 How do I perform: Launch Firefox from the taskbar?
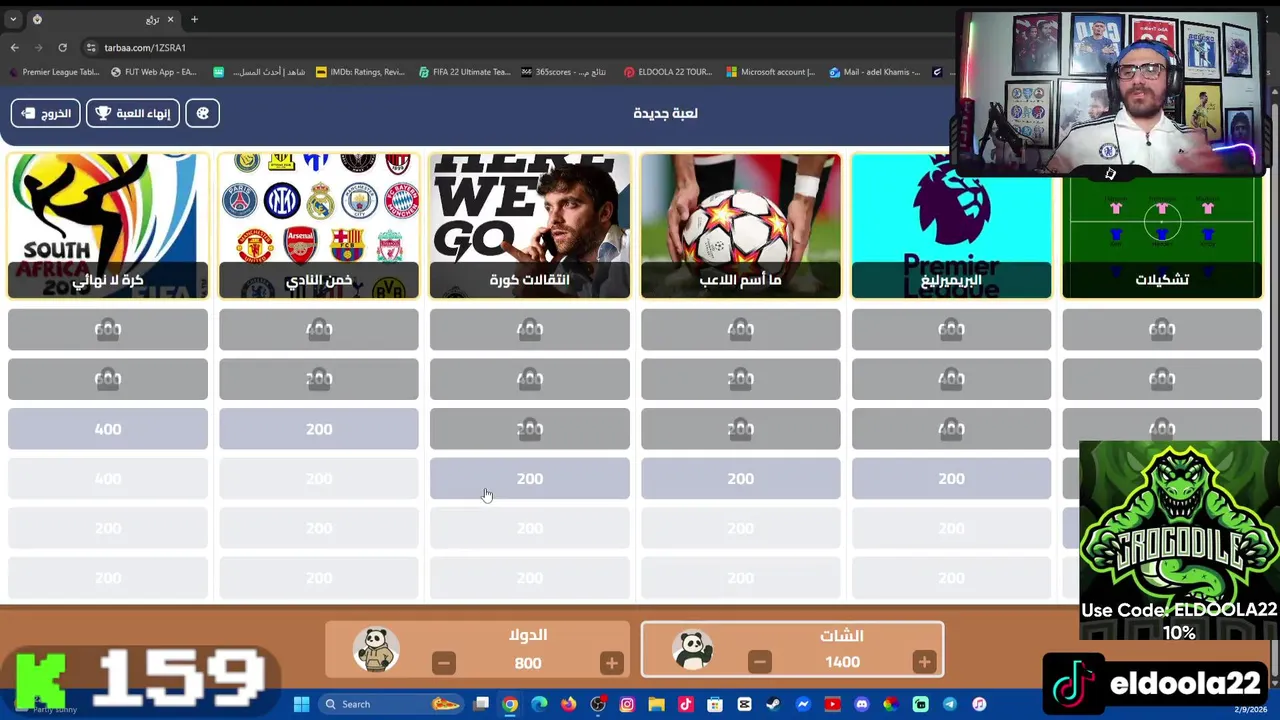point(568,704)
